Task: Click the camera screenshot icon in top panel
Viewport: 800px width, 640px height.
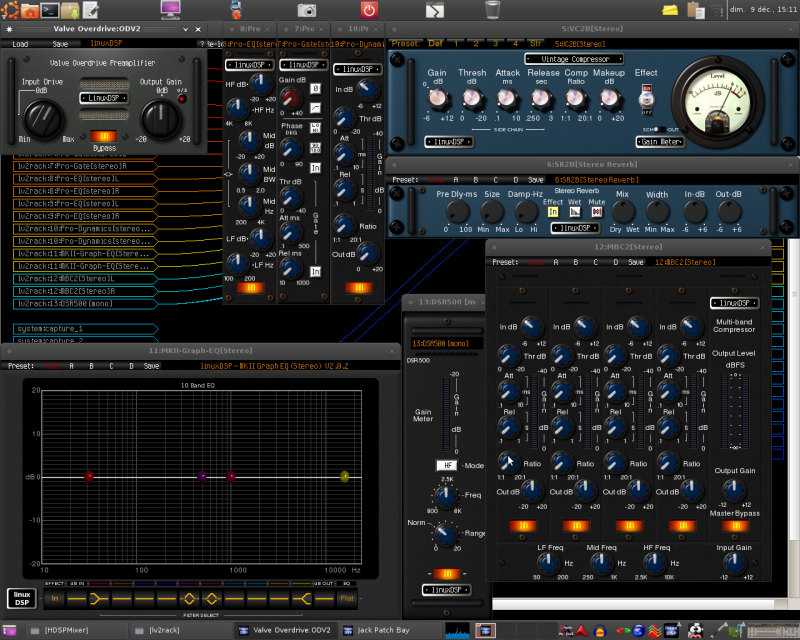Action: (x=307, y=10)
